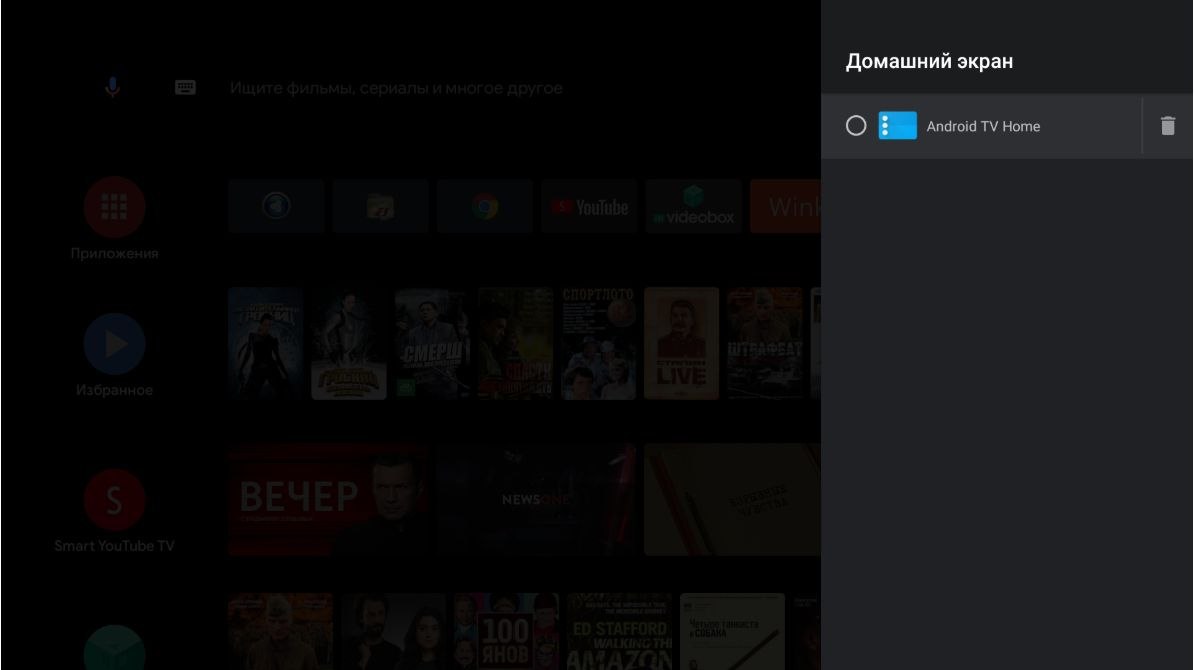This screenshot has width=1194, height=670.
Task: Launch the YouTube app tile
Action: (589, 206)
